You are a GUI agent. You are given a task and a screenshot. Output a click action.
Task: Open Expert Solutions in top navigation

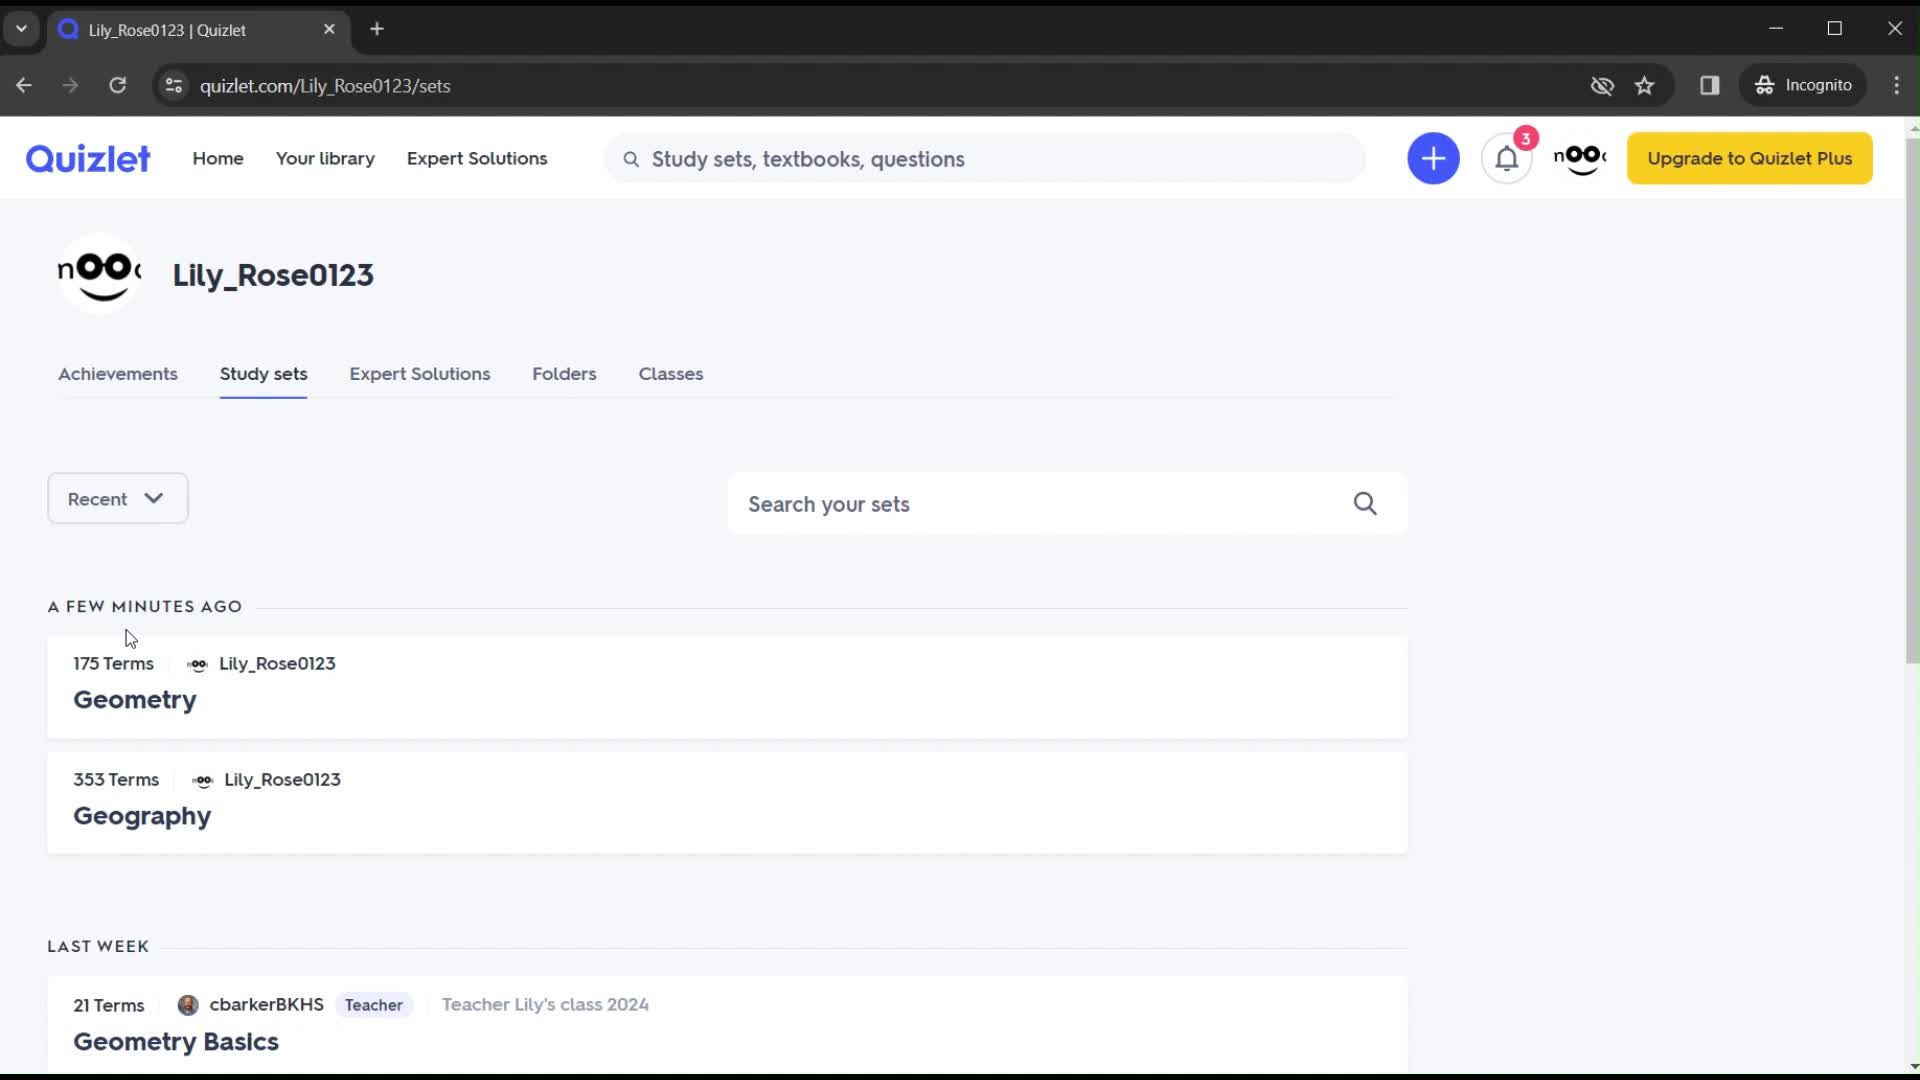477,158
